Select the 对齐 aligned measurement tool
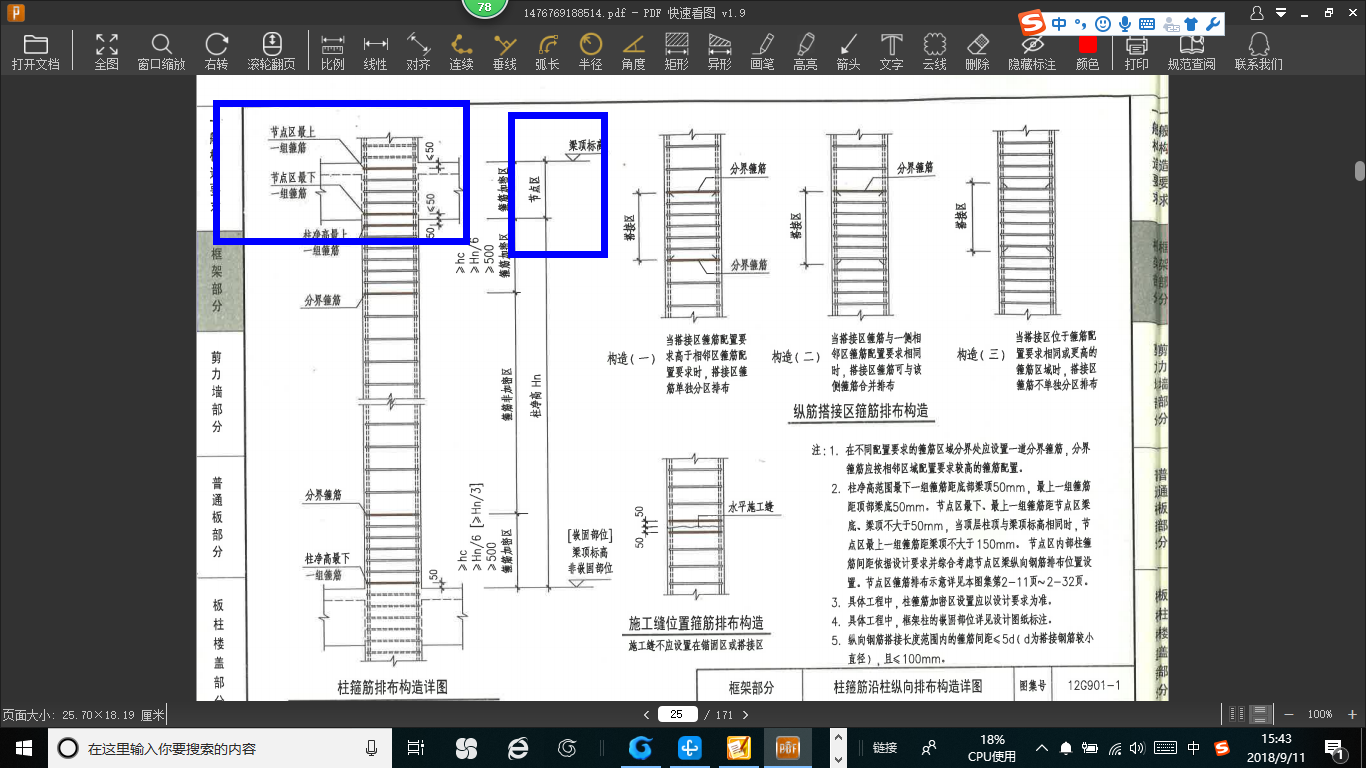The height and width of the screenshot is (768, 1366). click(418, 52)
